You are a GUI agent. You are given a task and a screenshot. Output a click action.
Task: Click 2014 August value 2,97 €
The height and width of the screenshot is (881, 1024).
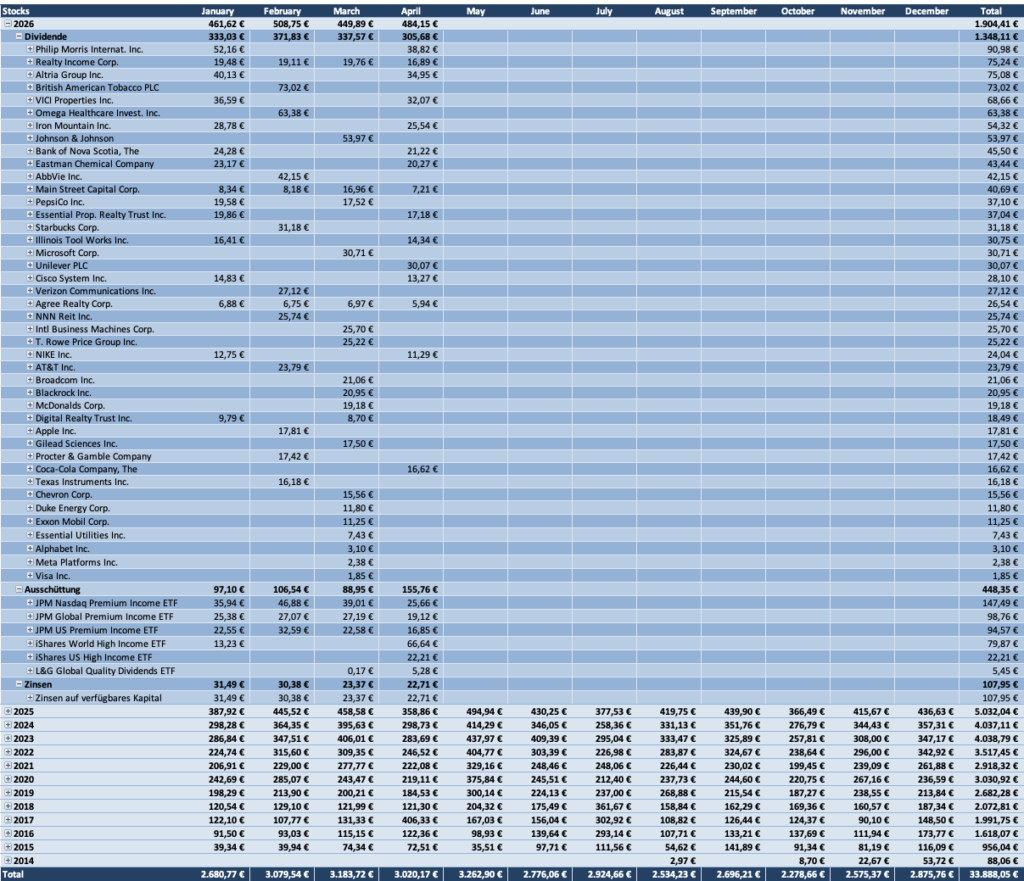click(x=682, y=861)
